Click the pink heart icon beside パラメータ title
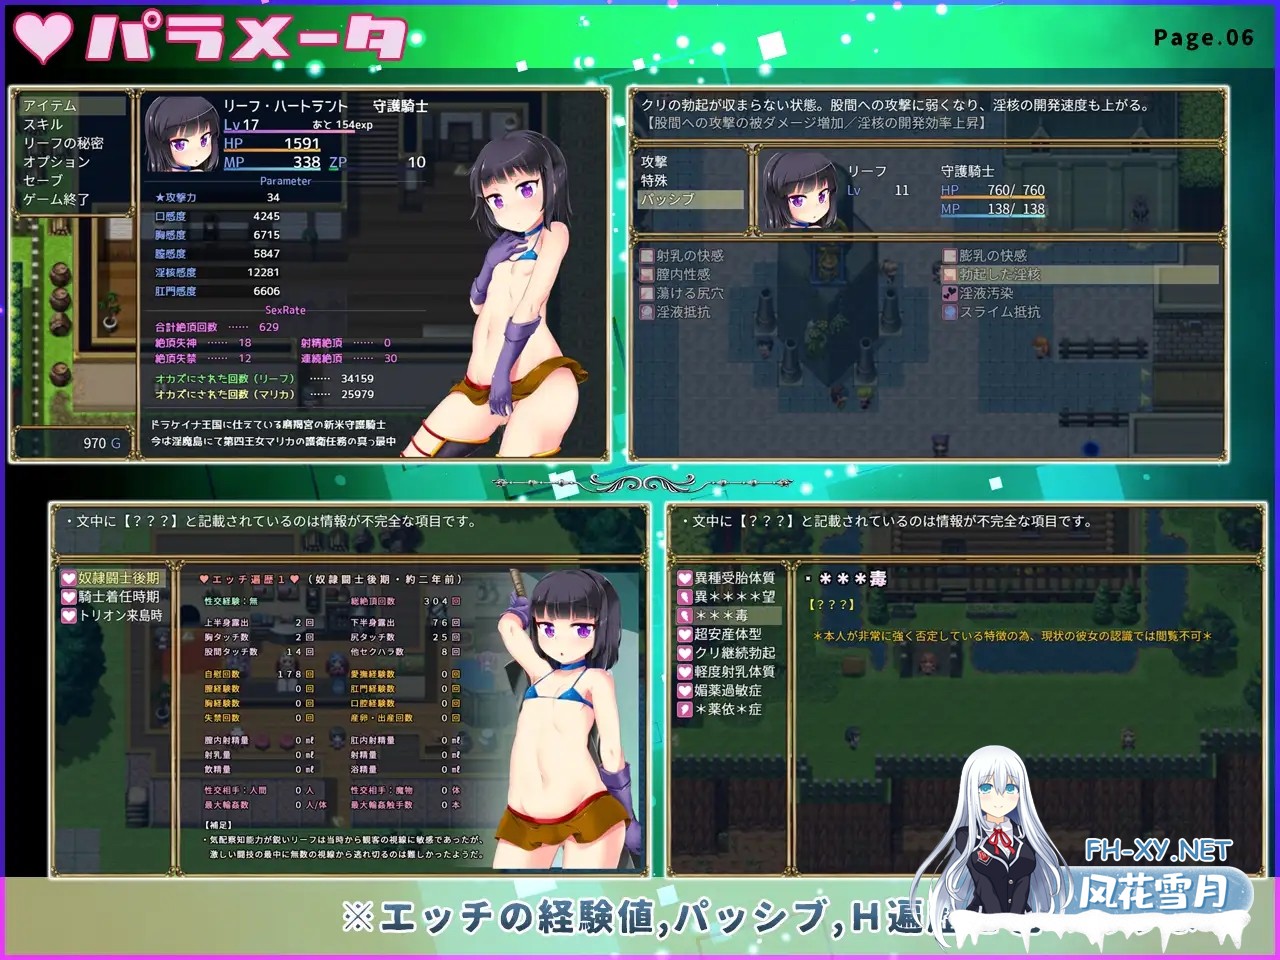The width and height of the screenshot is (1280, 960). 42,38
